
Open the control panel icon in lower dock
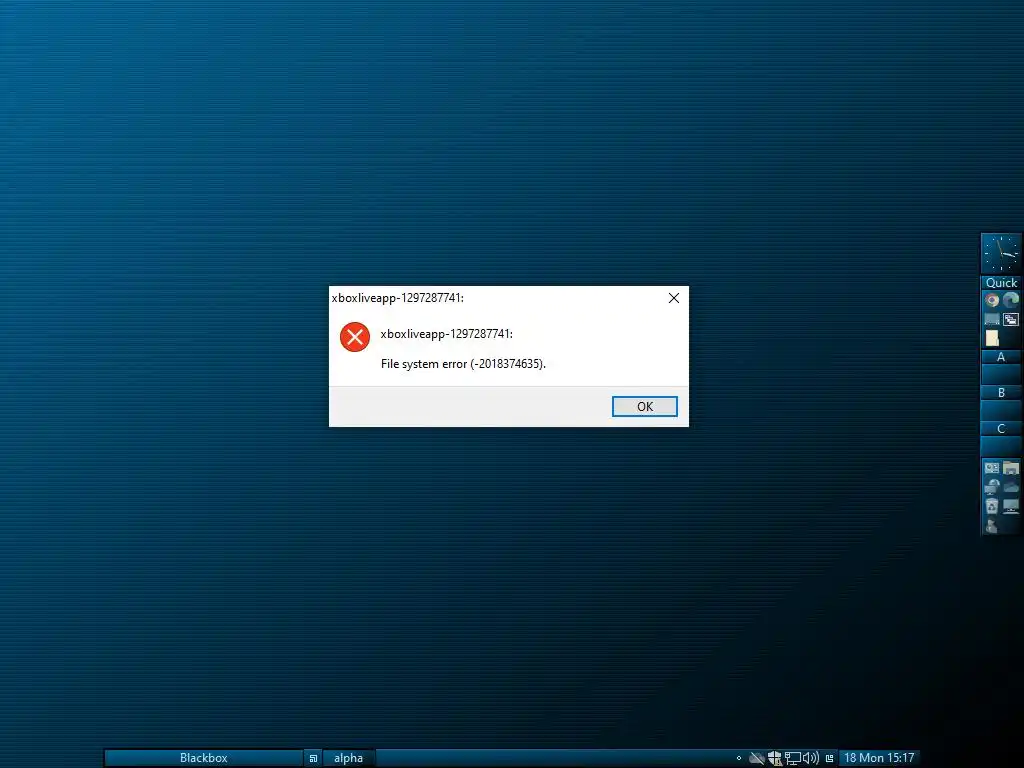[992, 468]
